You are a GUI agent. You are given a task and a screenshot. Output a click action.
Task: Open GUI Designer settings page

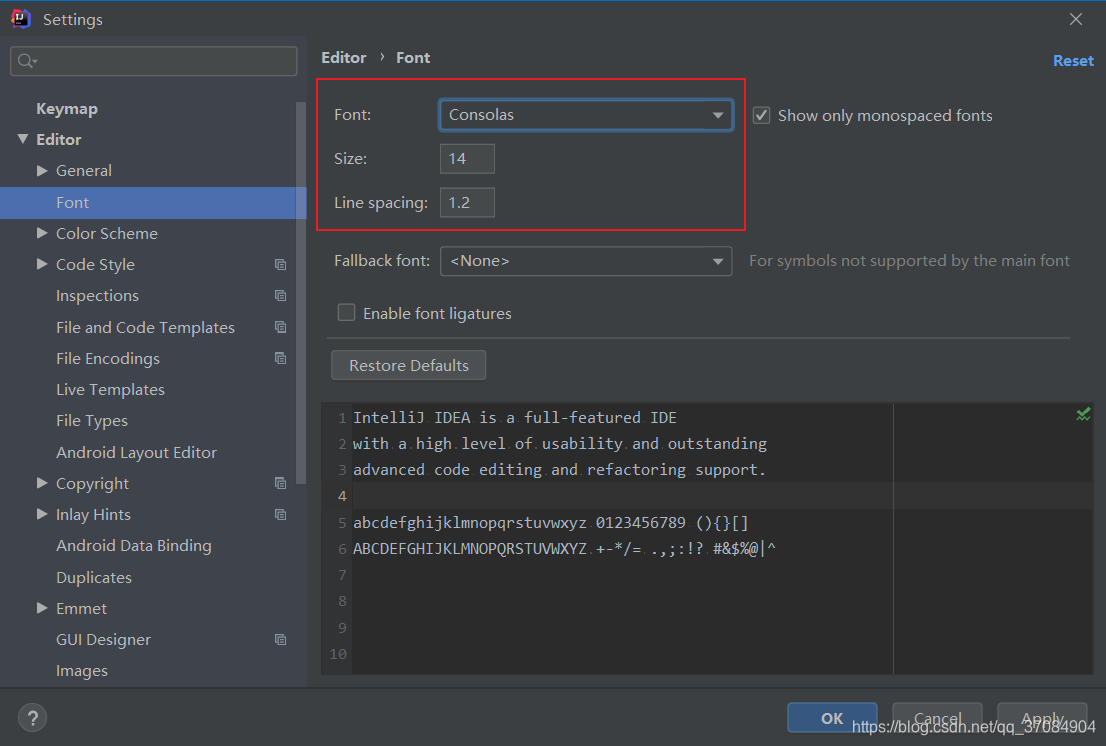103,640
